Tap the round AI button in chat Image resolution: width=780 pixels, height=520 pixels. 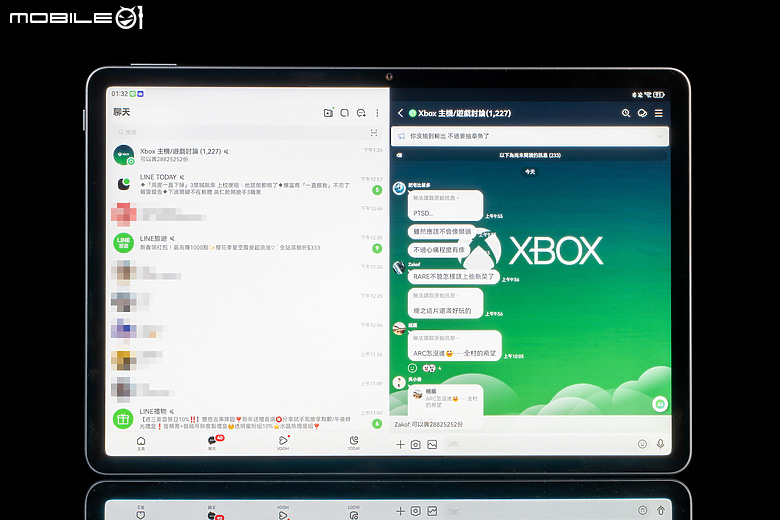[660, 404]
